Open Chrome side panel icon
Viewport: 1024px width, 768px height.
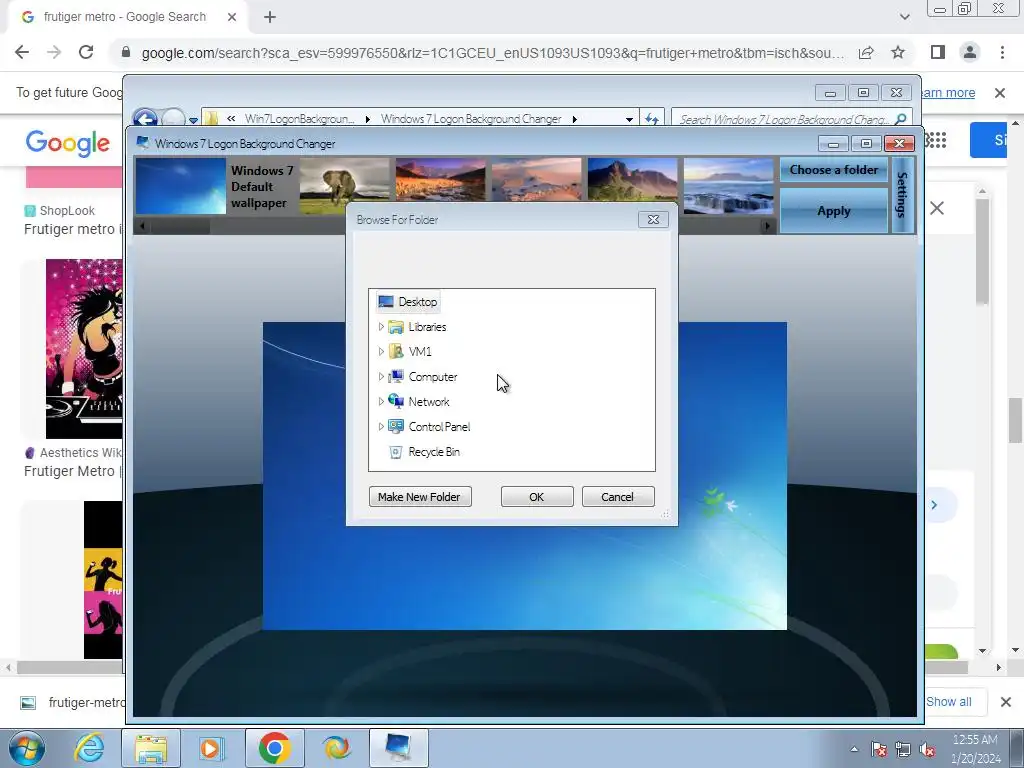[938, 52]
